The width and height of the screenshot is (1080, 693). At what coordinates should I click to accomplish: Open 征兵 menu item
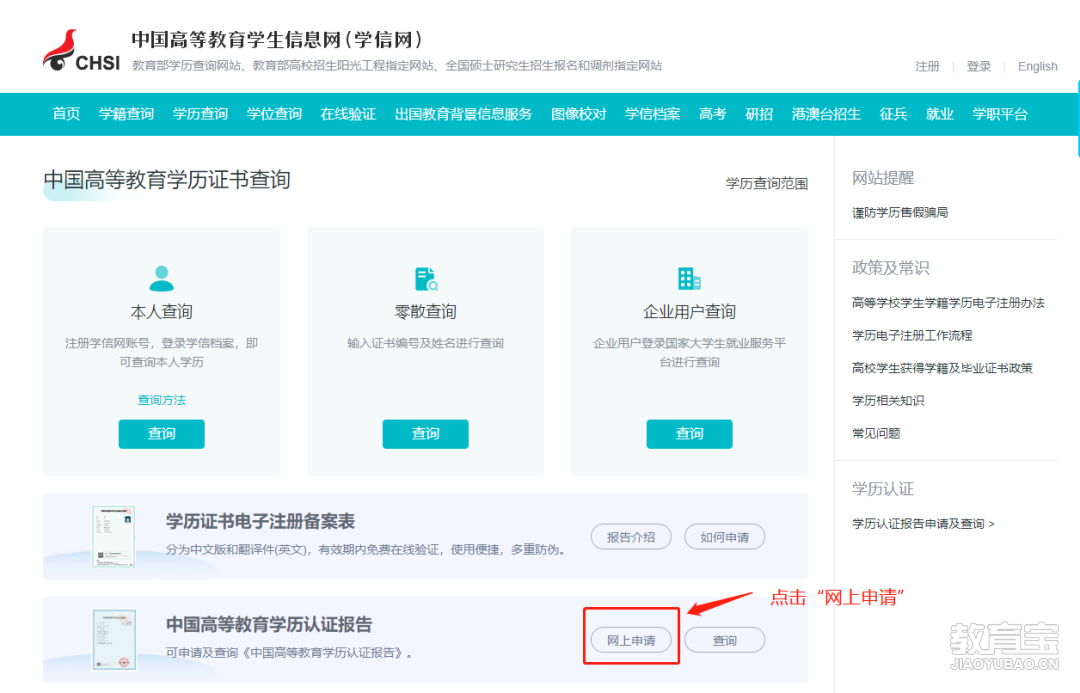click(893, 114)
